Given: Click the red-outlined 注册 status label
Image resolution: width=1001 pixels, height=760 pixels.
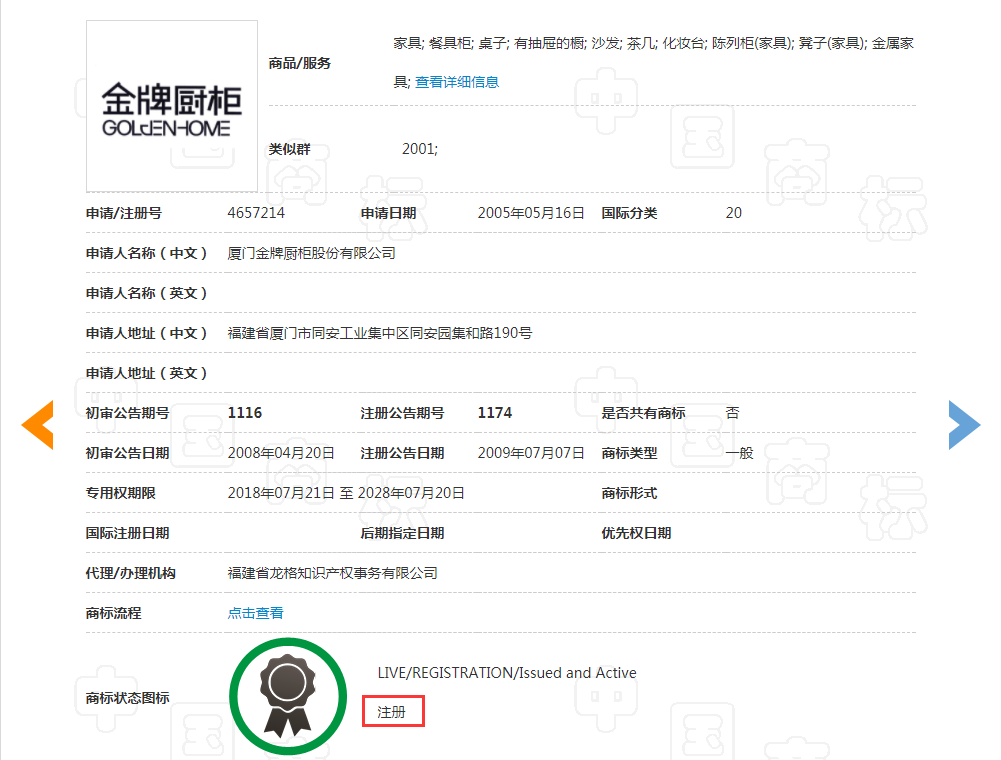Looking at the screenshot, I should [393, 711].
